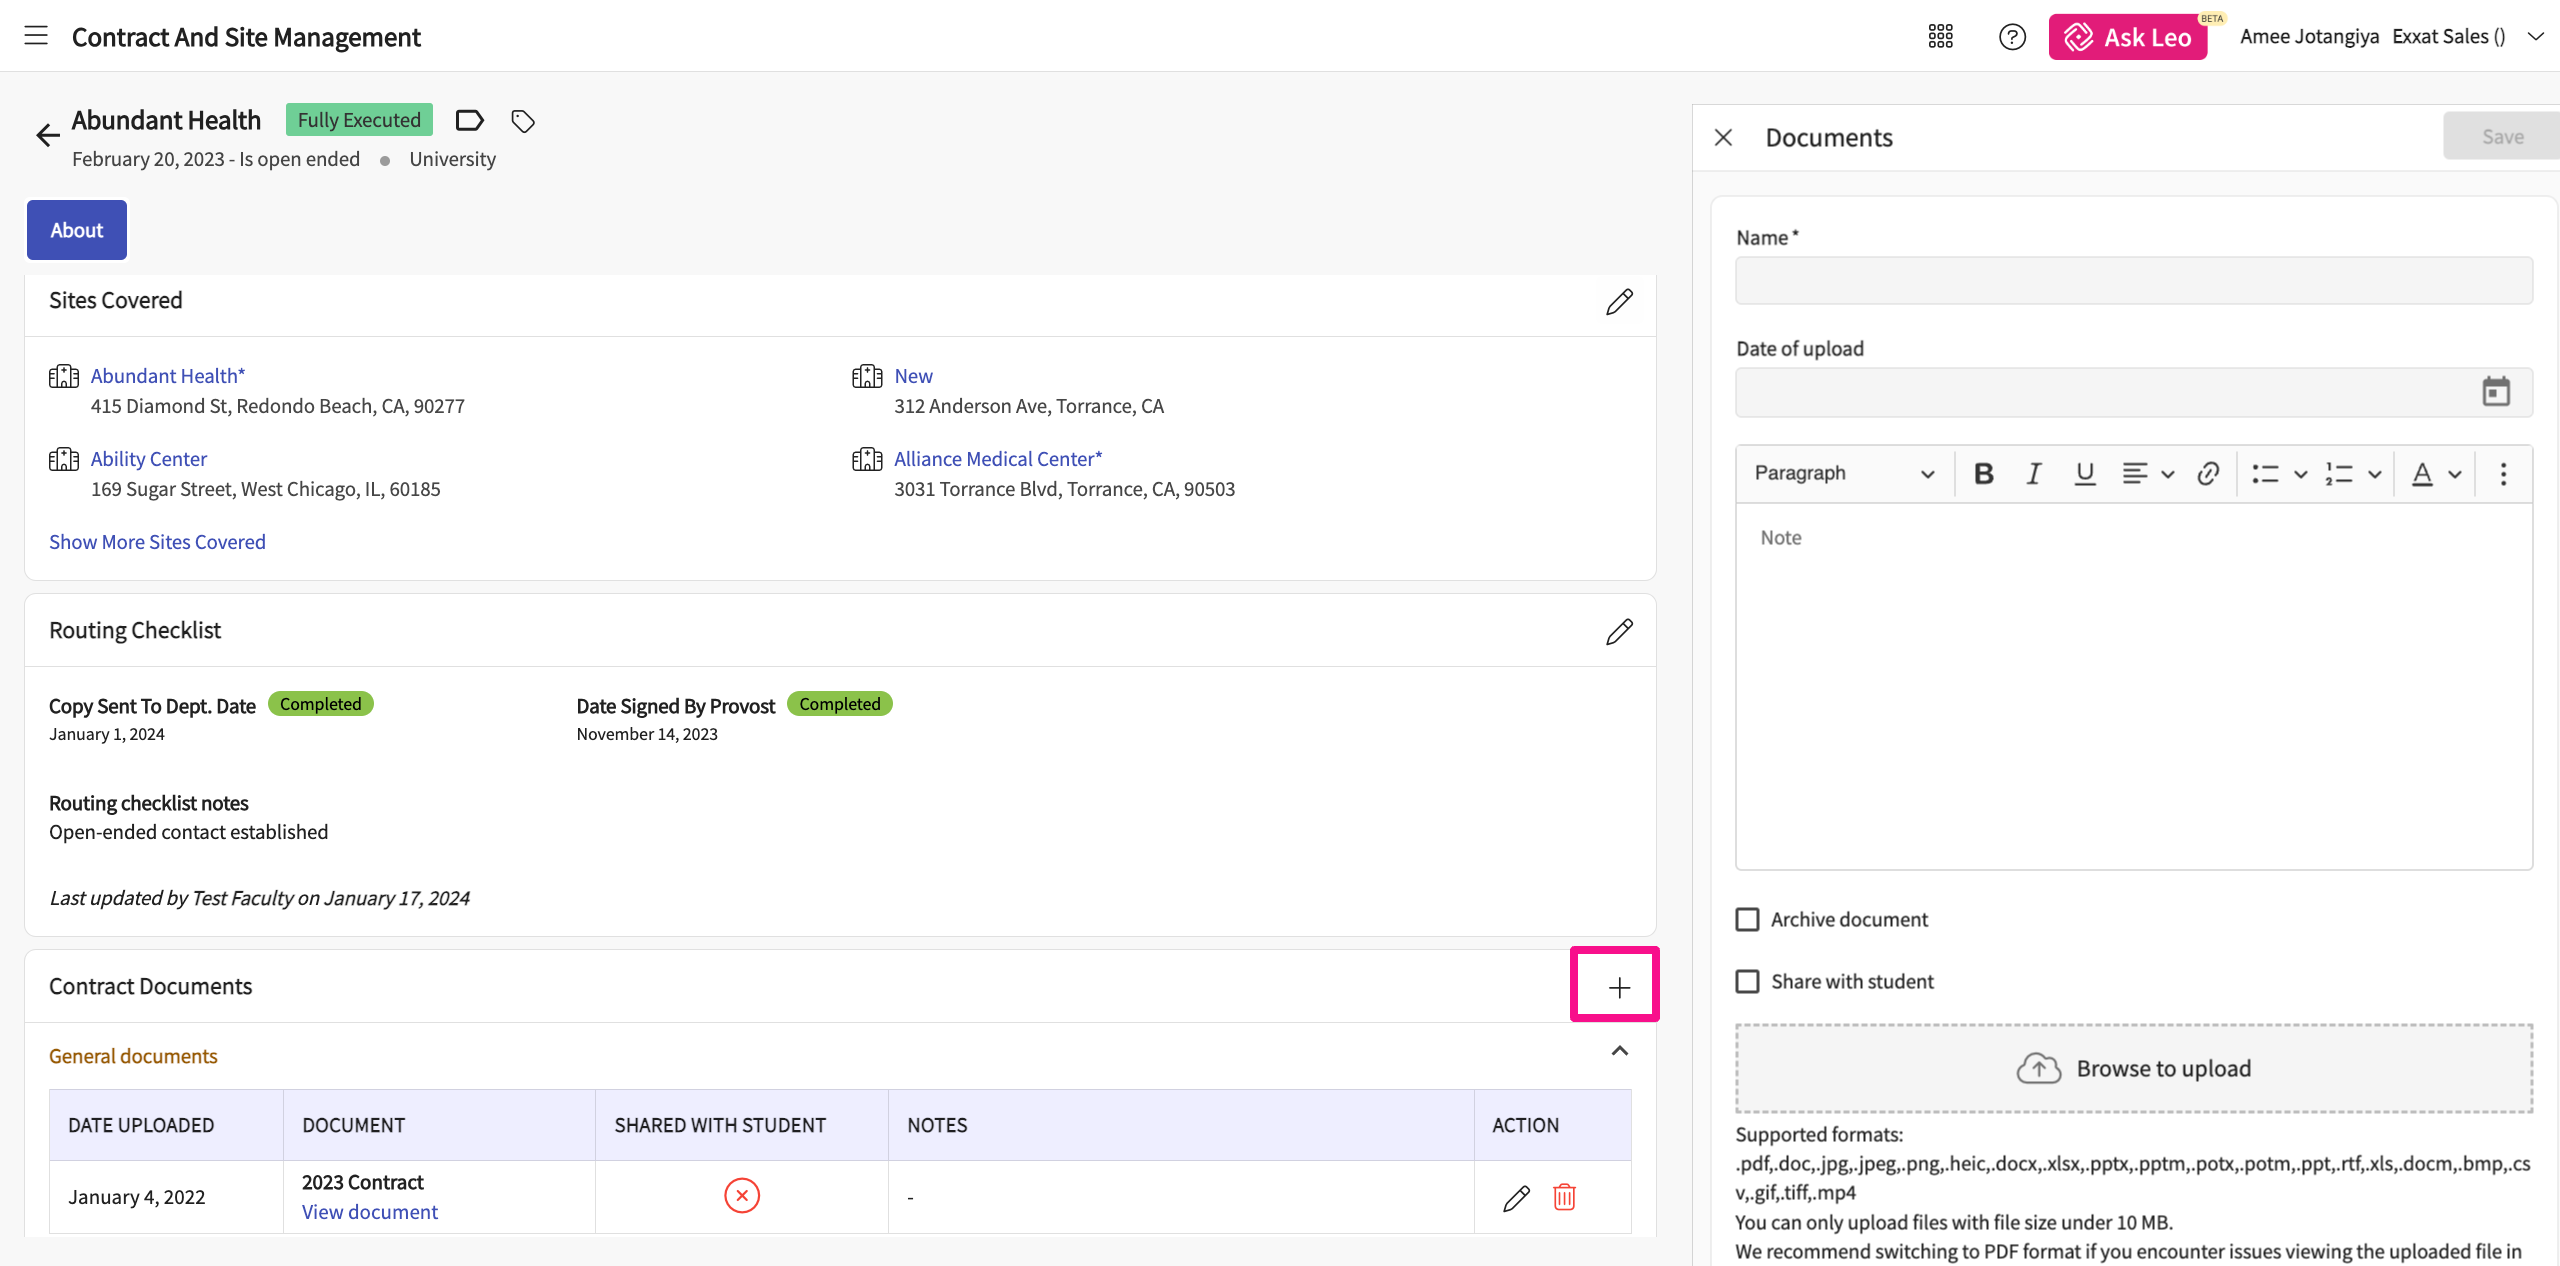Click into the document Name field
Image resolution: width=2560 pixels, height=1266 pixels.
coord(2133,281)
